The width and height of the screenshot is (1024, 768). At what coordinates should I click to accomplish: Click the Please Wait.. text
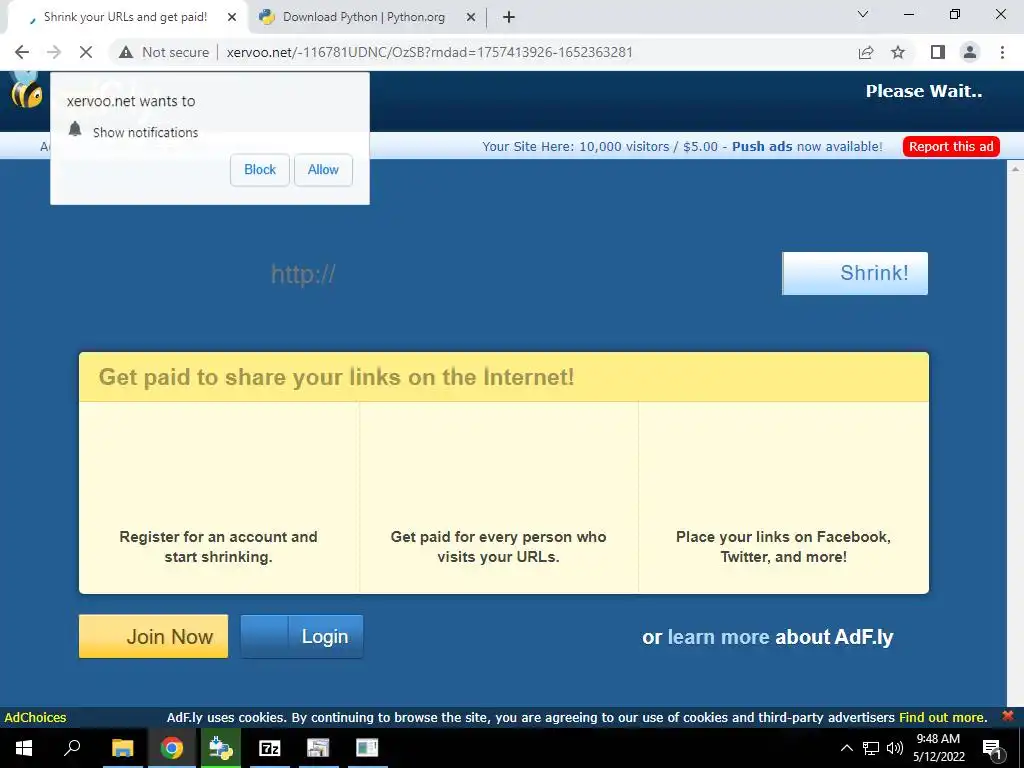tap(923, 91)
